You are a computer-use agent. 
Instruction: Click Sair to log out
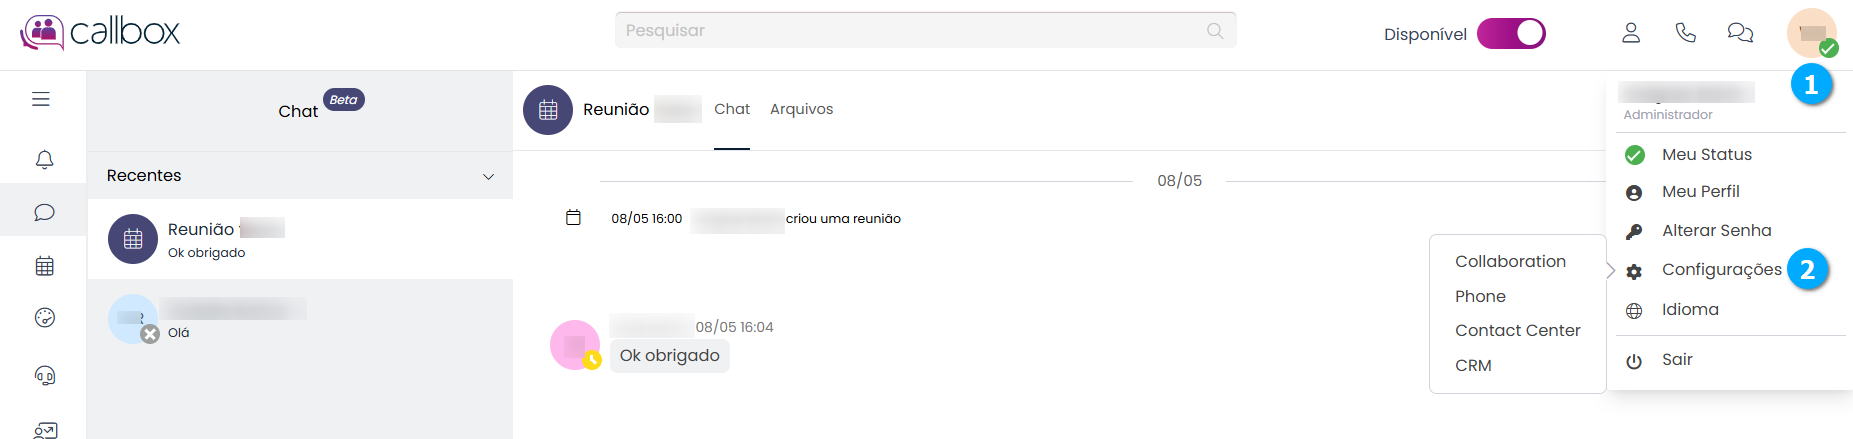point(1676,360)
